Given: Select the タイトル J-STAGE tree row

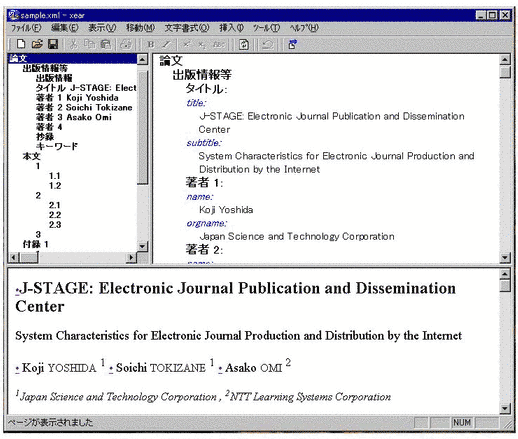Looking at the screenshot, I should 86,88.
